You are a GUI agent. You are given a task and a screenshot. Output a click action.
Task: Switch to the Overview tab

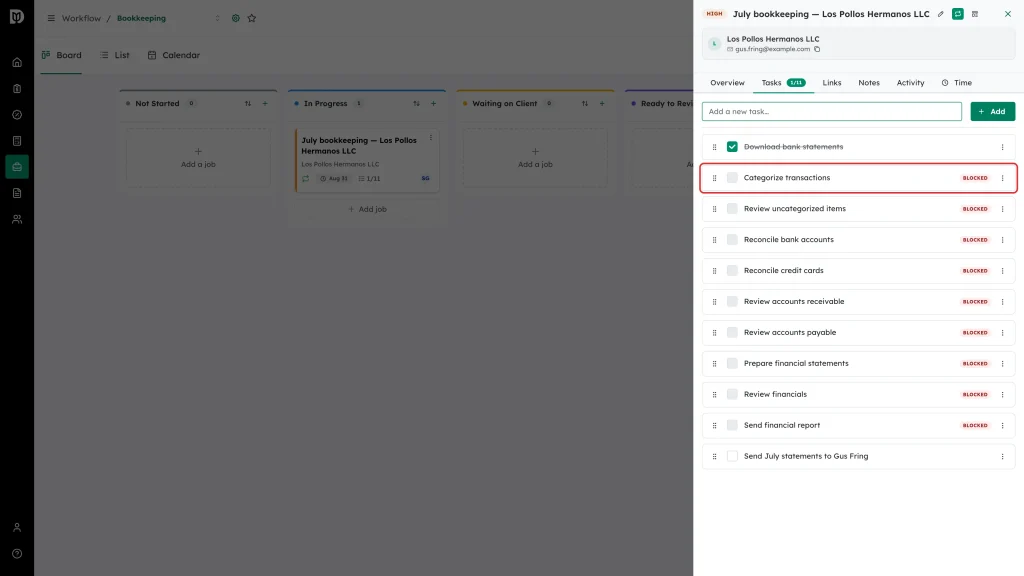(x=727, y=83)
